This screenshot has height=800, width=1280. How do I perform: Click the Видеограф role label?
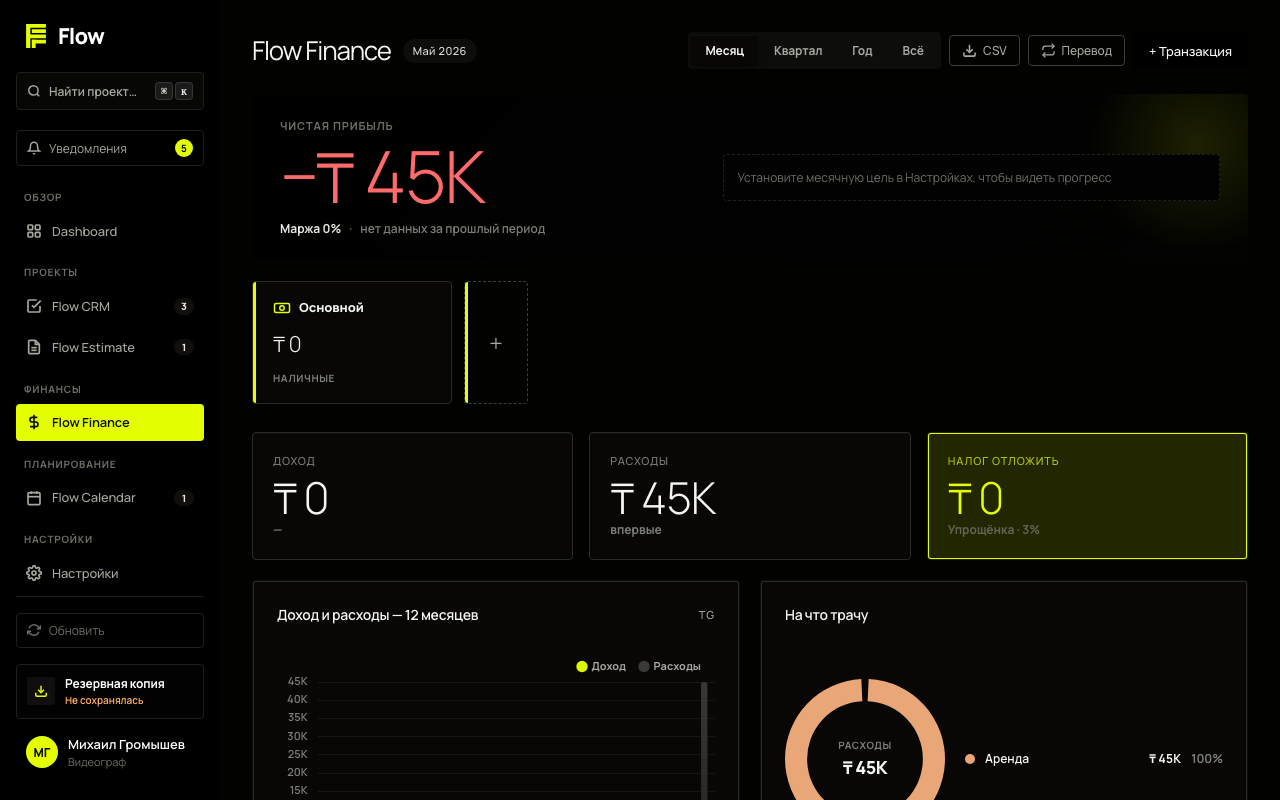[97, 763]
